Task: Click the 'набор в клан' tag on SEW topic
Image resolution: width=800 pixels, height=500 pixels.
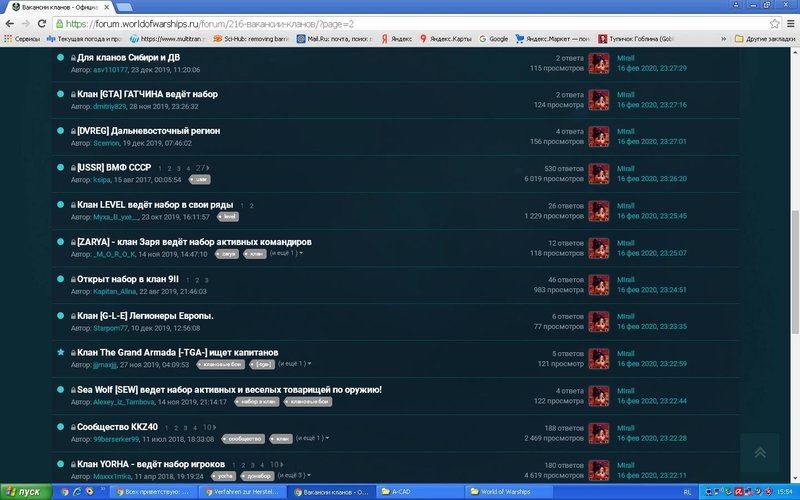Action: click(257, 402)
